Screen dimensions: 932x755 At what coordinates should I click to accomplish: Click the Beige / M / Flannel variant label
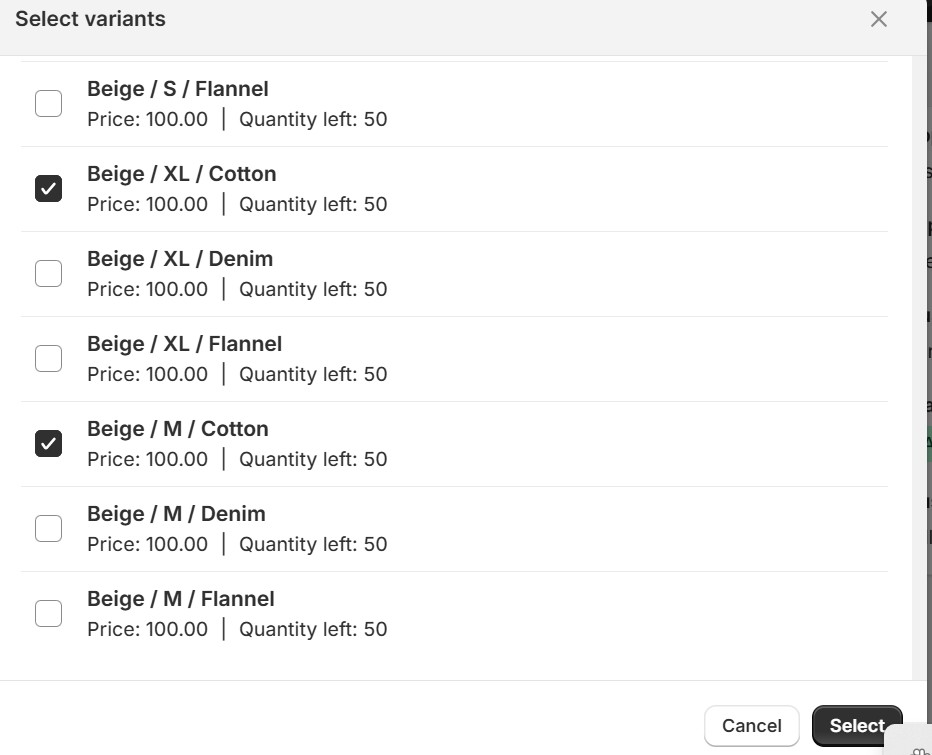pyautogui.click(x=180, y=599)
